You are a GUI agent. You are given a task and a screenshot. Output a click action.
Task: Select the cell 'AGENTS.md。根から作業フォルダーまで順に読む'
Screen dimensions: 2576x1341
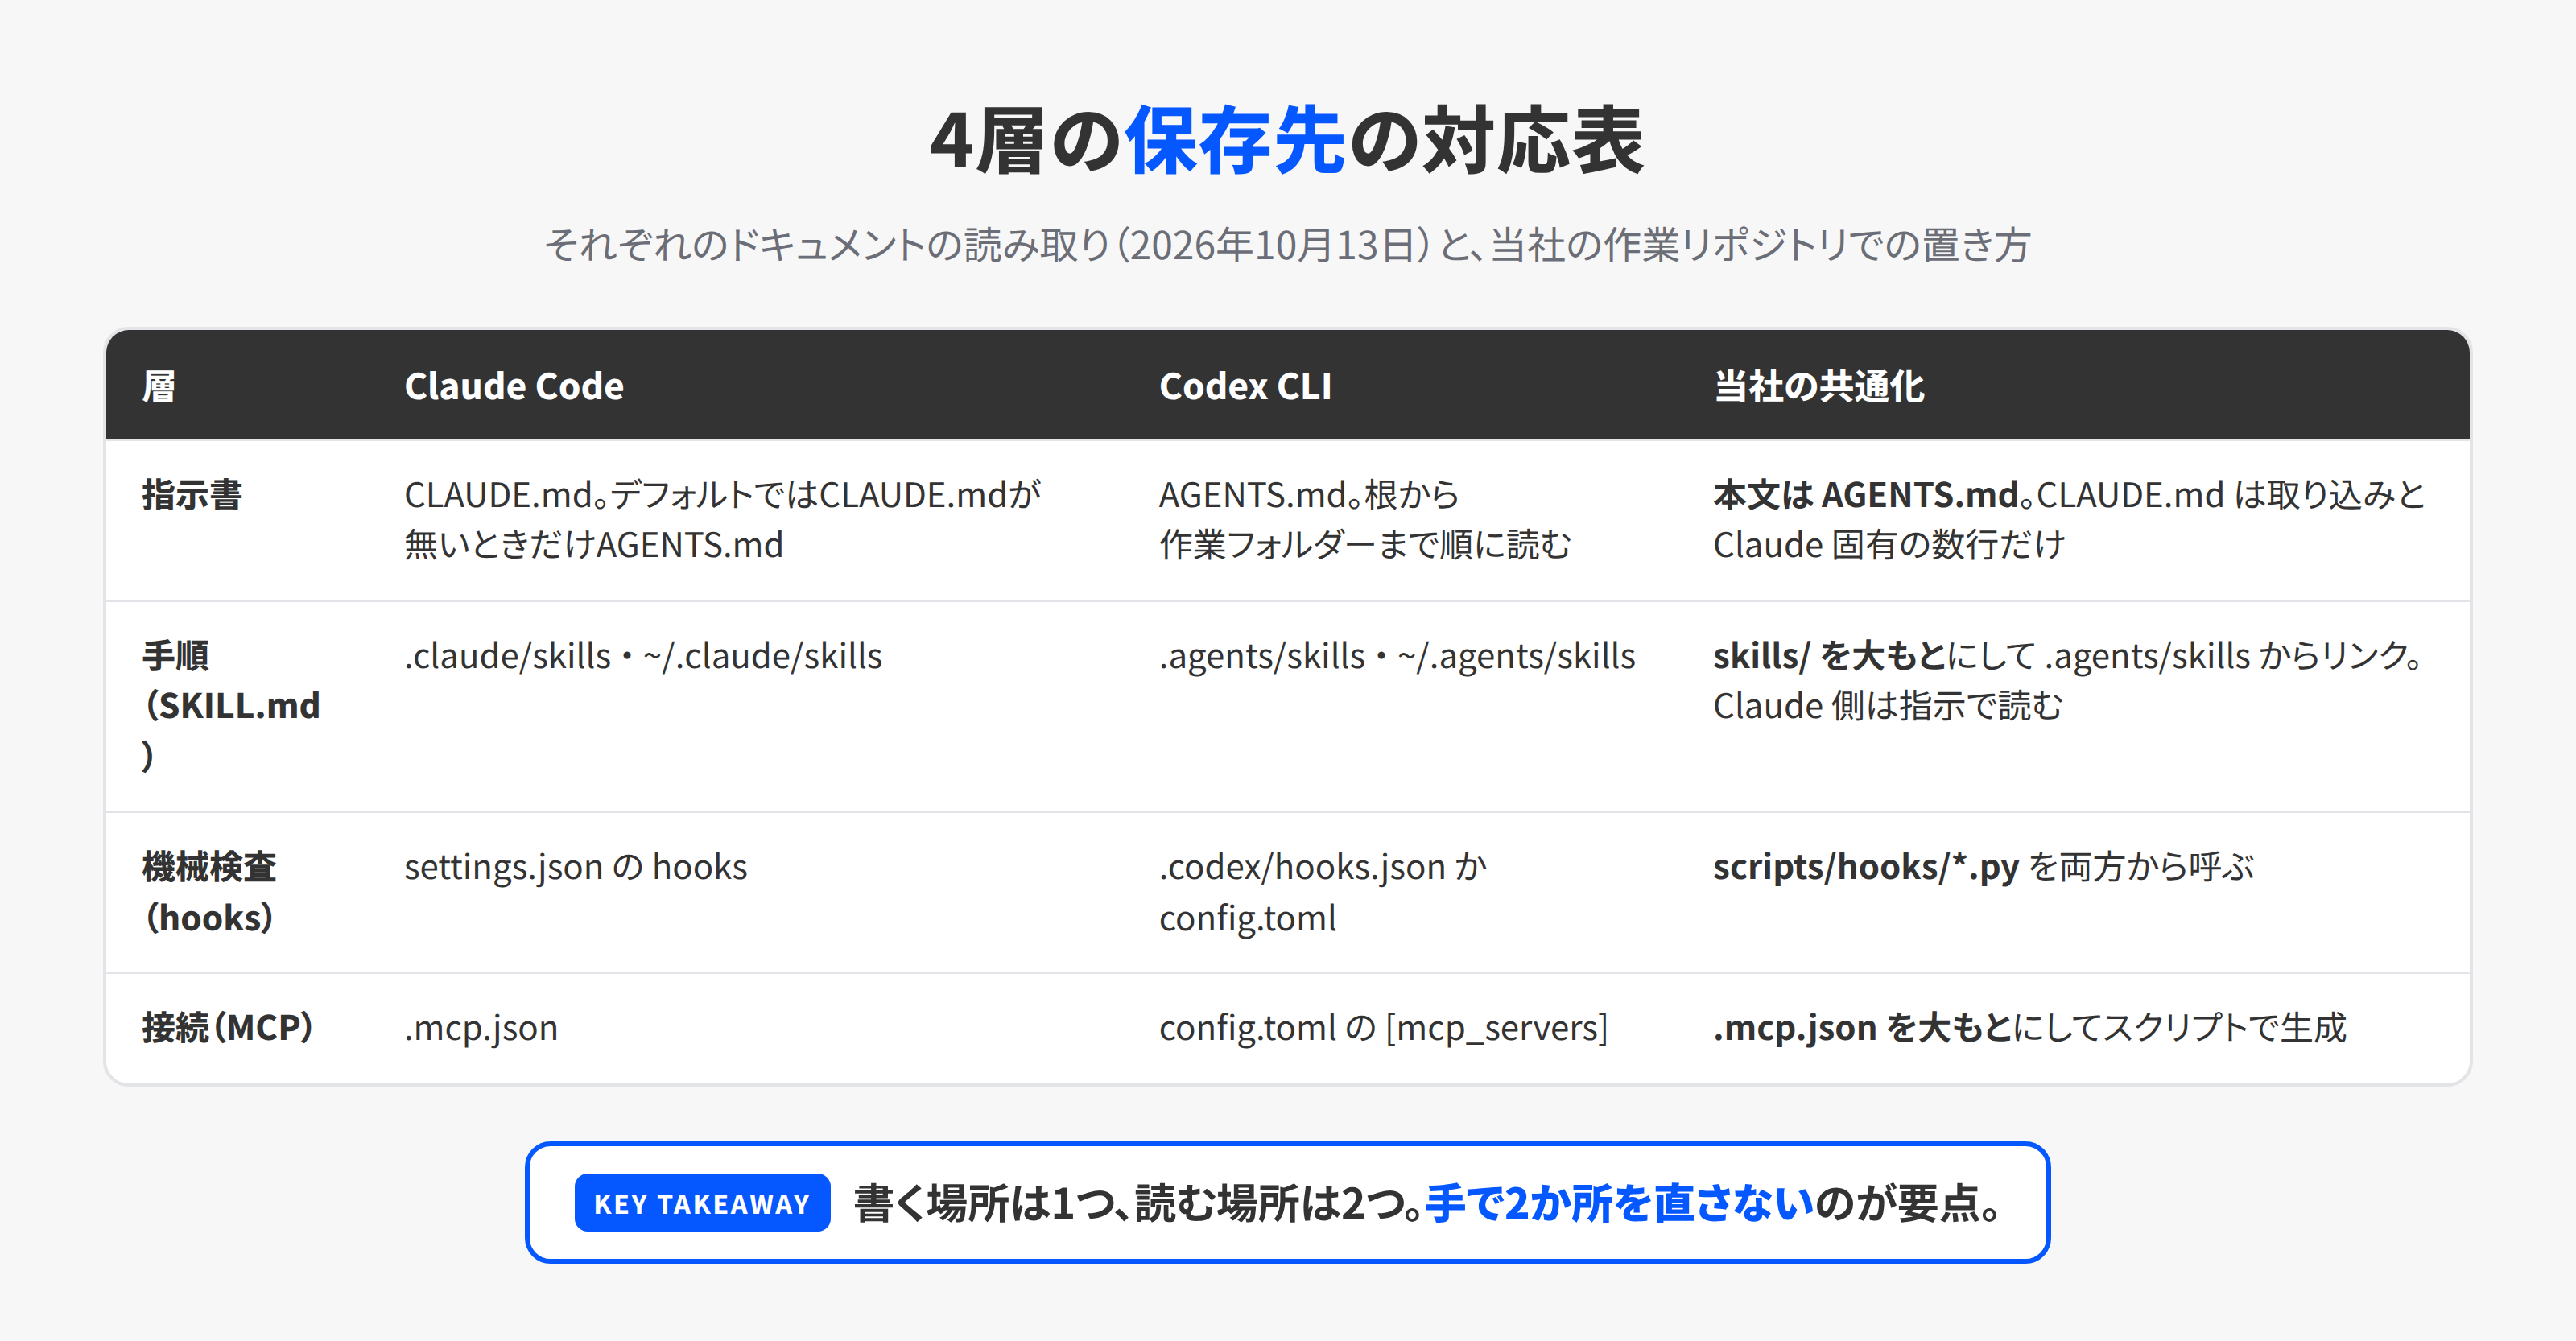[x=1365, y=520]
